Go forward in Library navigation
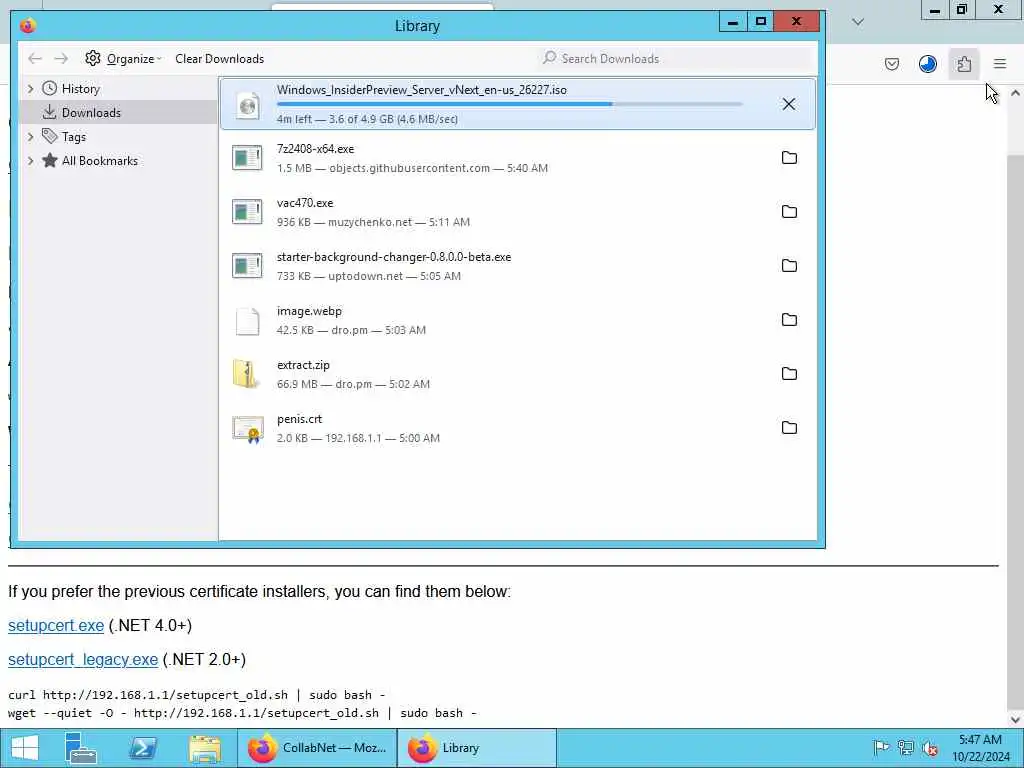 [61, 59]
